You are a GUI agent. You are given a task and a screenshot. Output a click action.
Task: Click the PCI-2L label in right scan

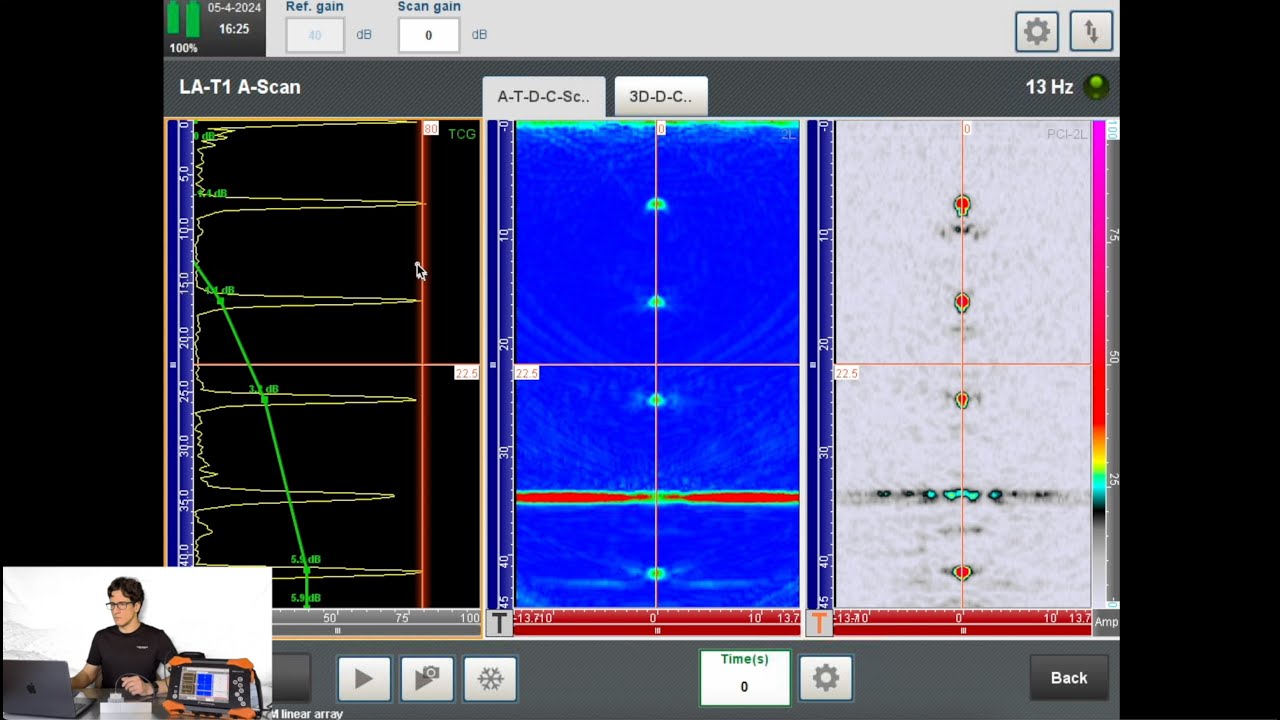pos(1066,134)
